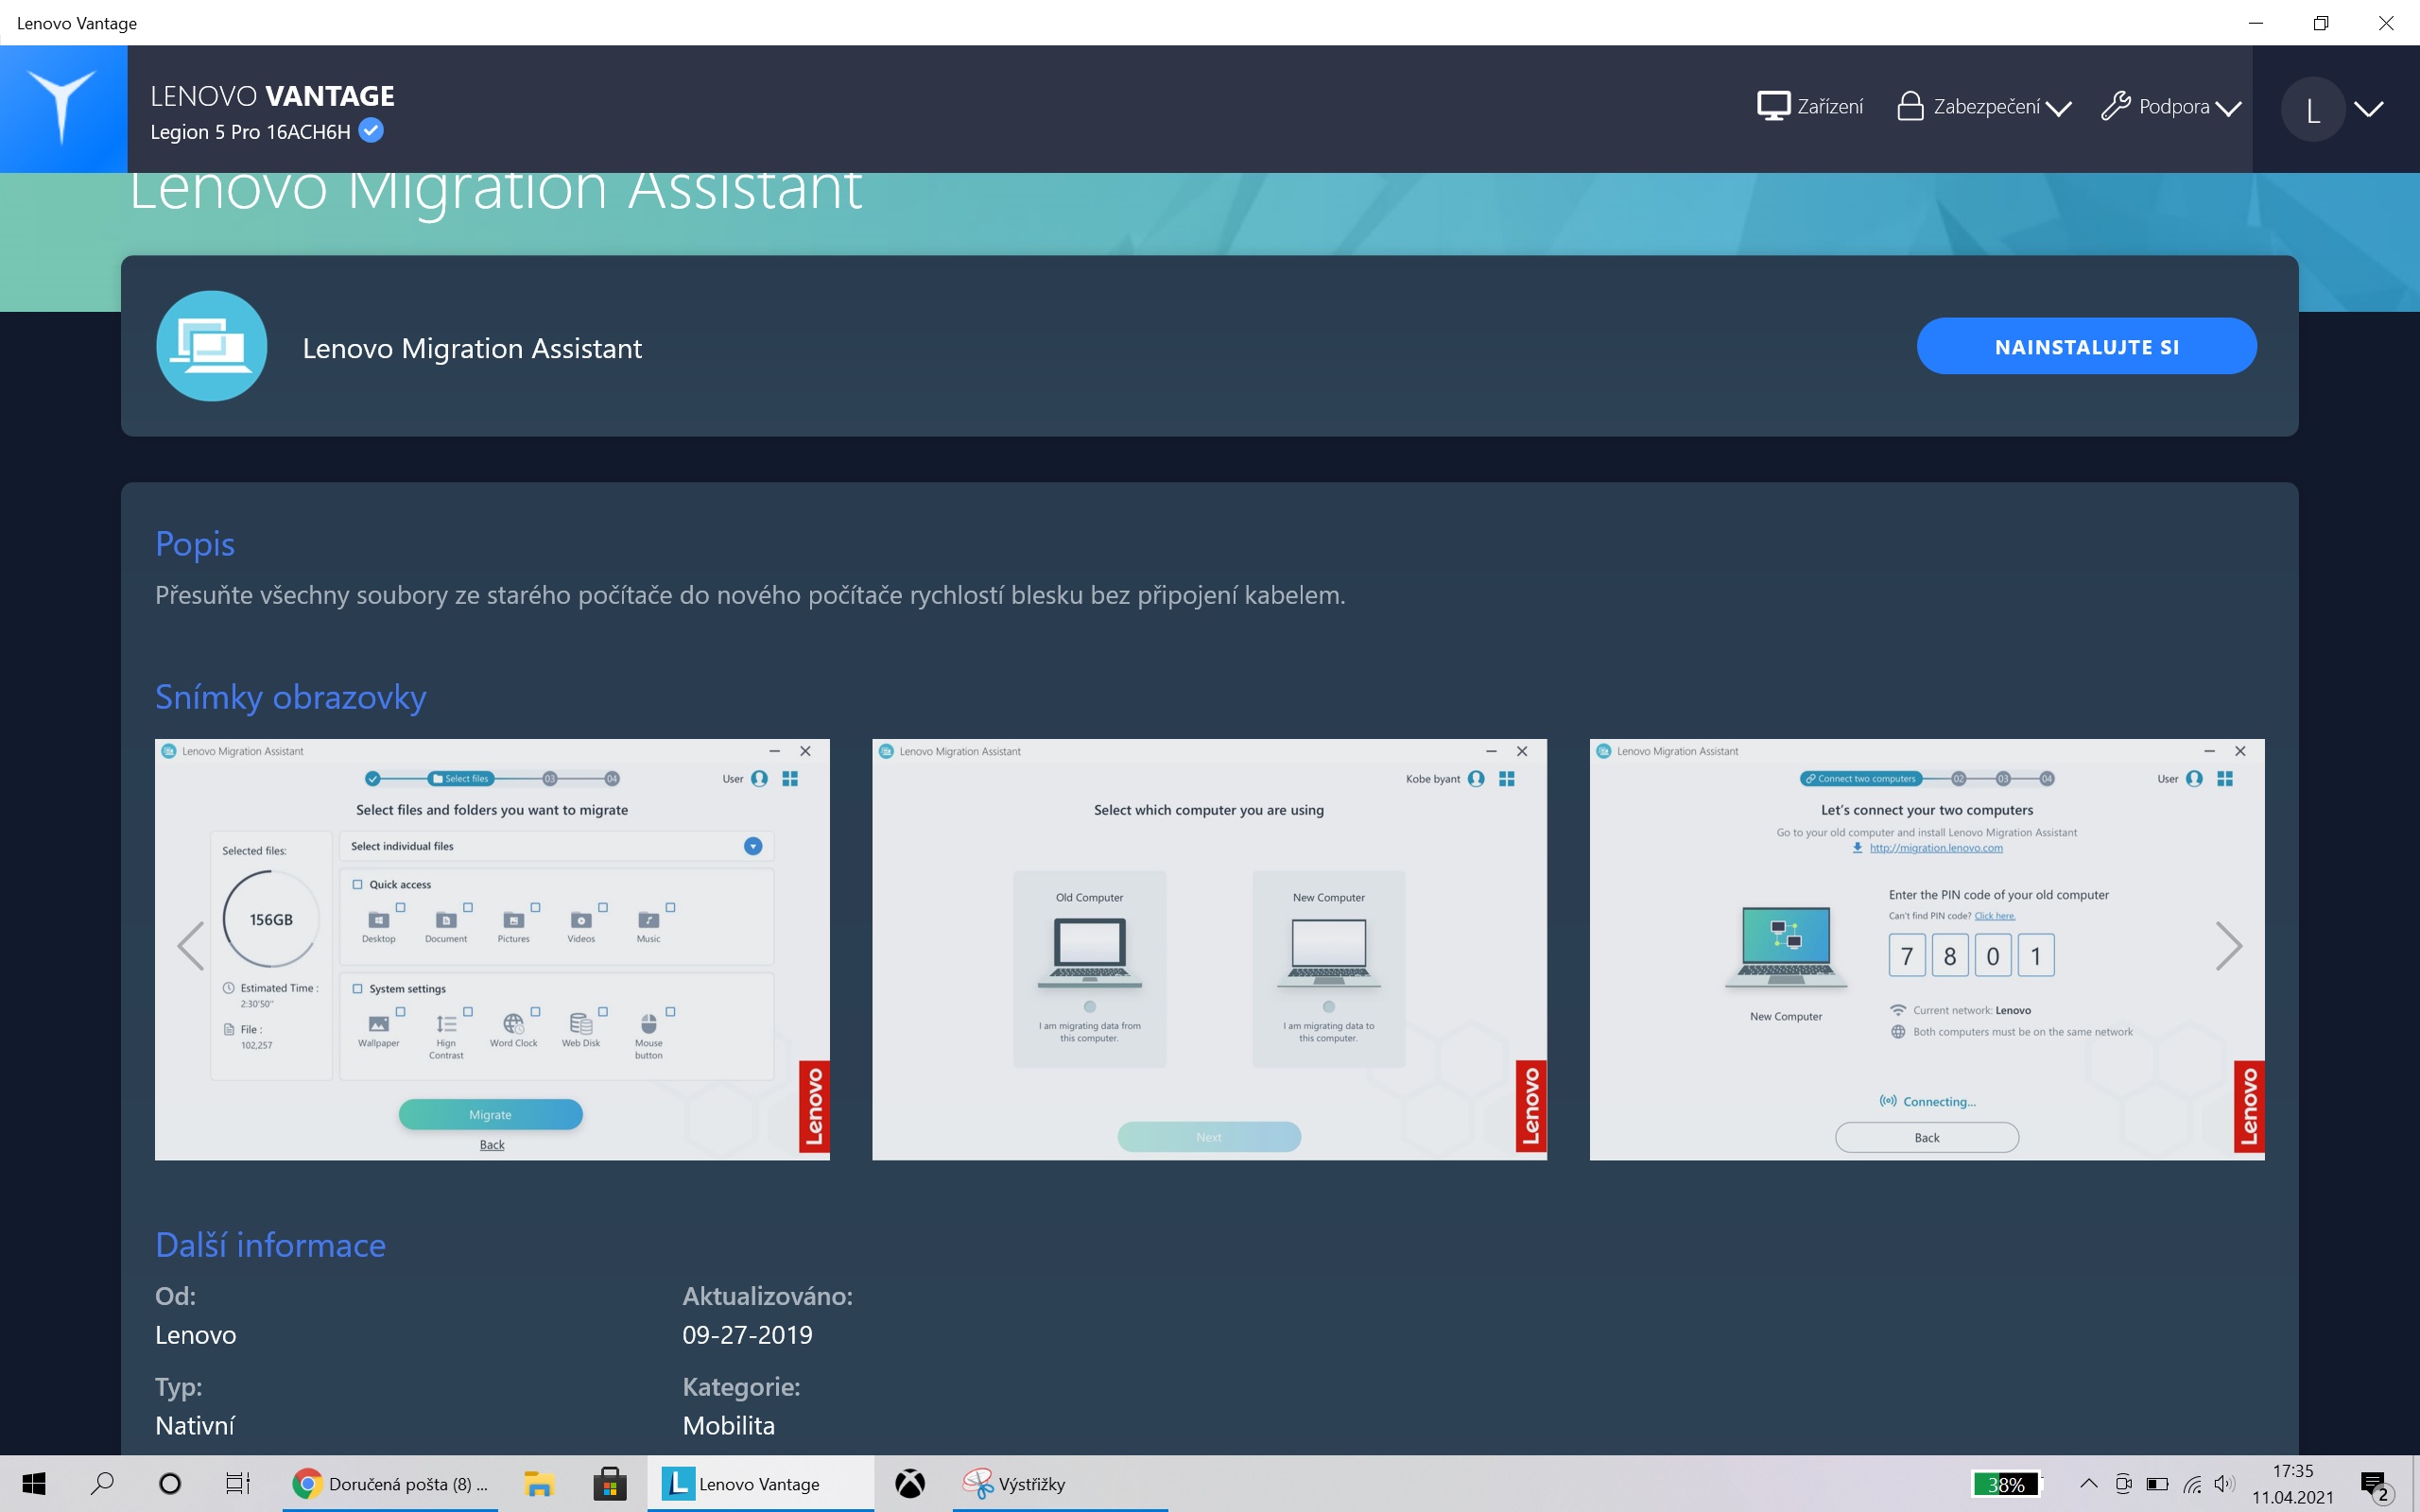Click the NAINSTALUJTE SI install button
The image size is (2420, 1512).
[2086, 347]
